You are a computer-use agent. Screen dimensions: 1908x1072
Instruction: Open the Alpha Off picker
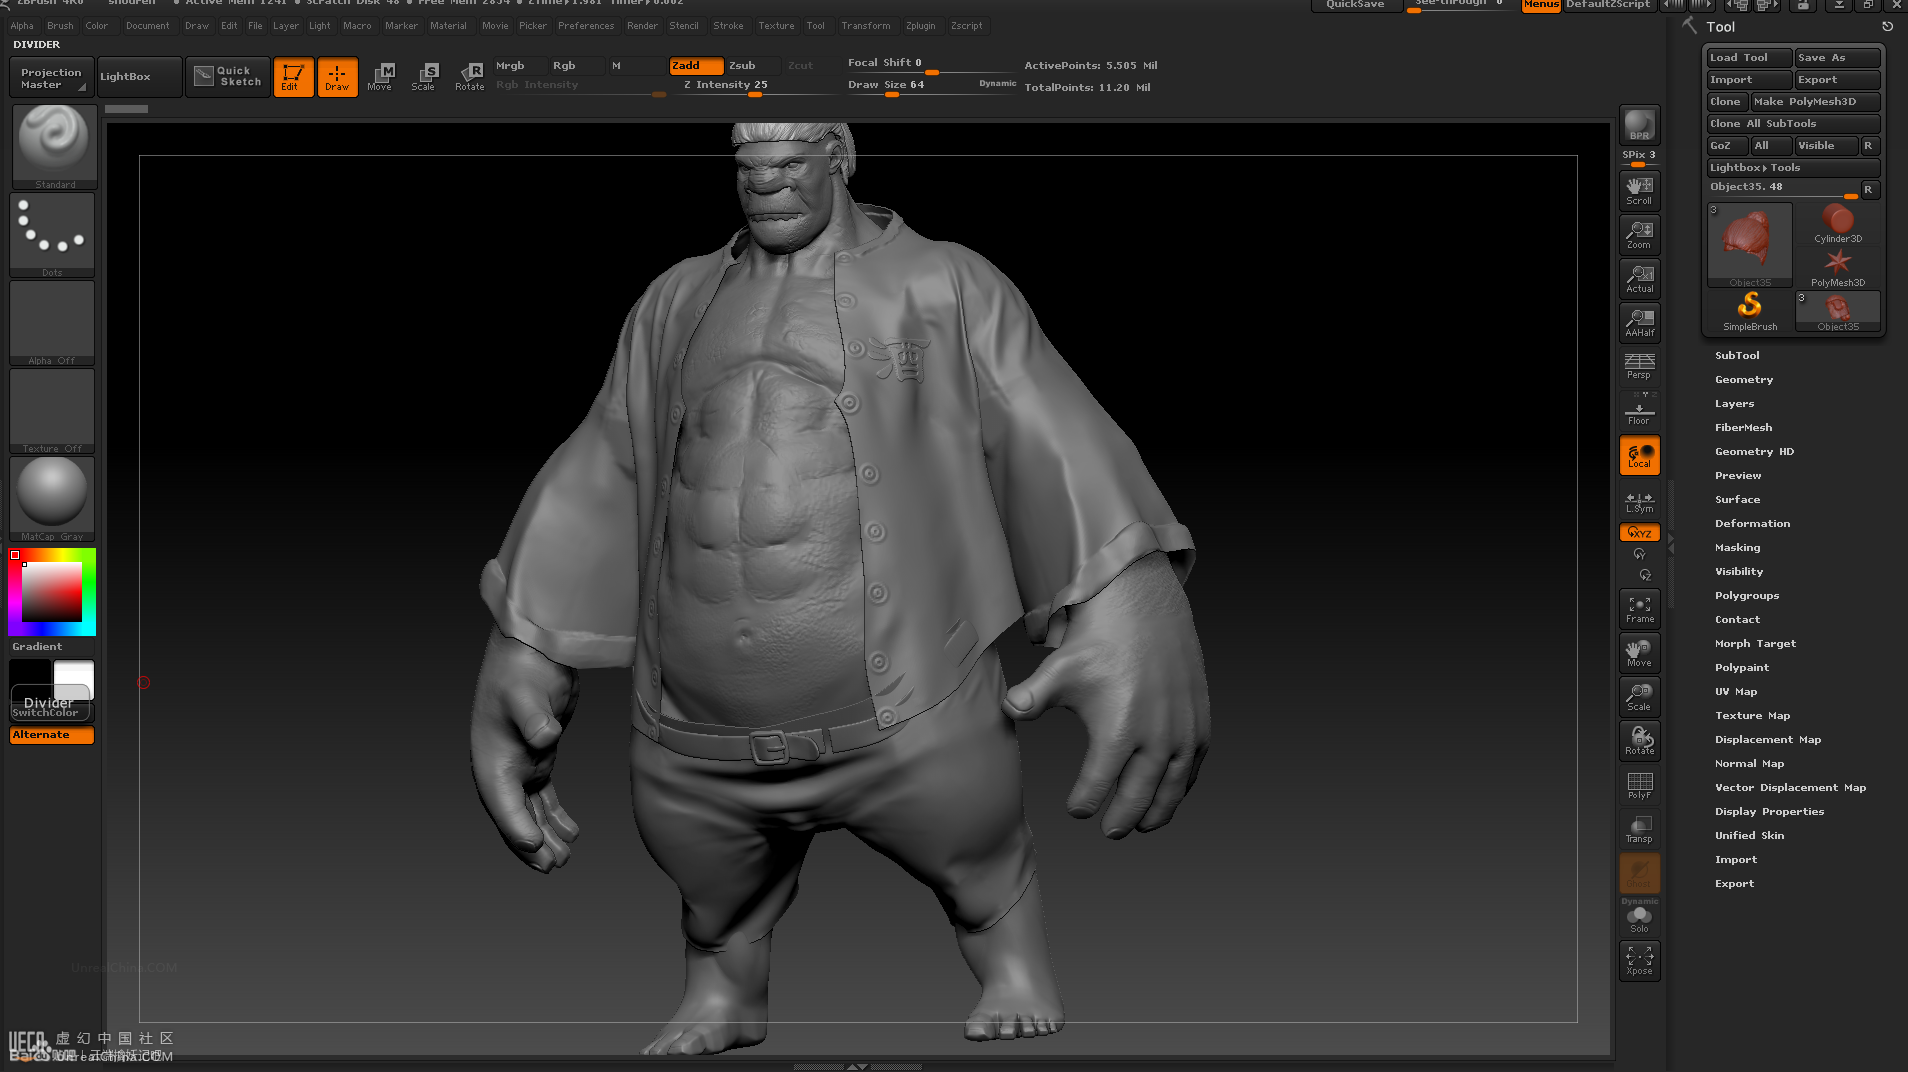52,323
